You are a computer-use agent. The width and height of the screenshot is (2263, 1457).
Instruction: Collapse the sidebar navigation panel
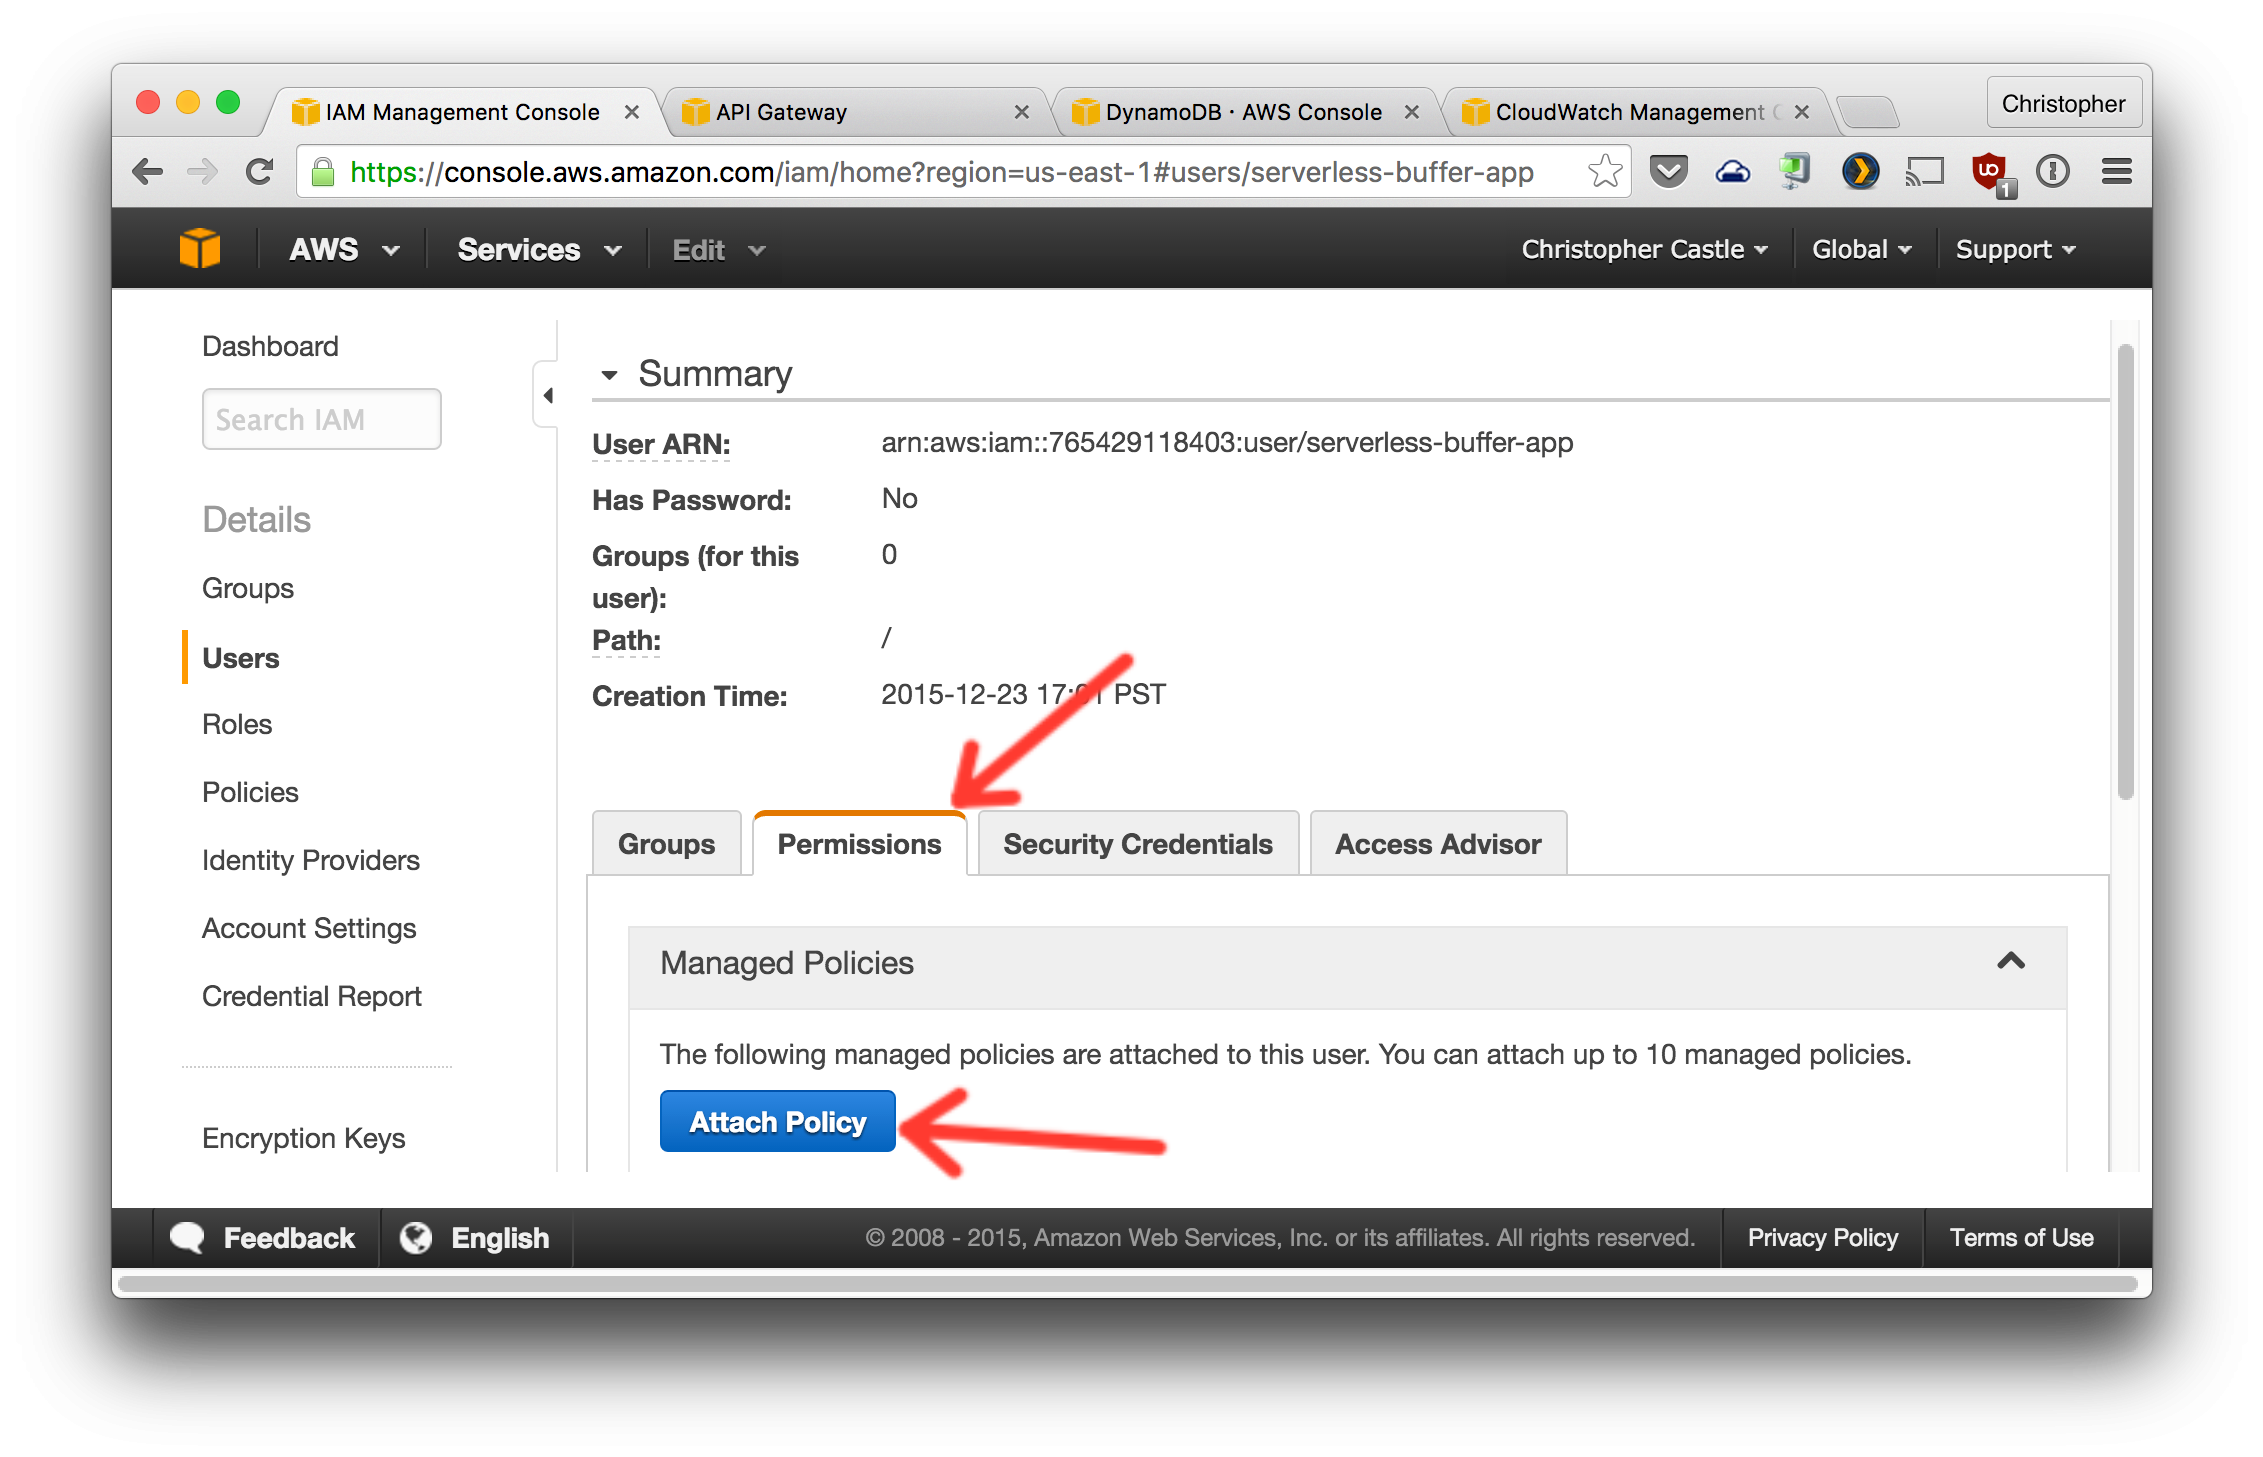coord(547,396)
